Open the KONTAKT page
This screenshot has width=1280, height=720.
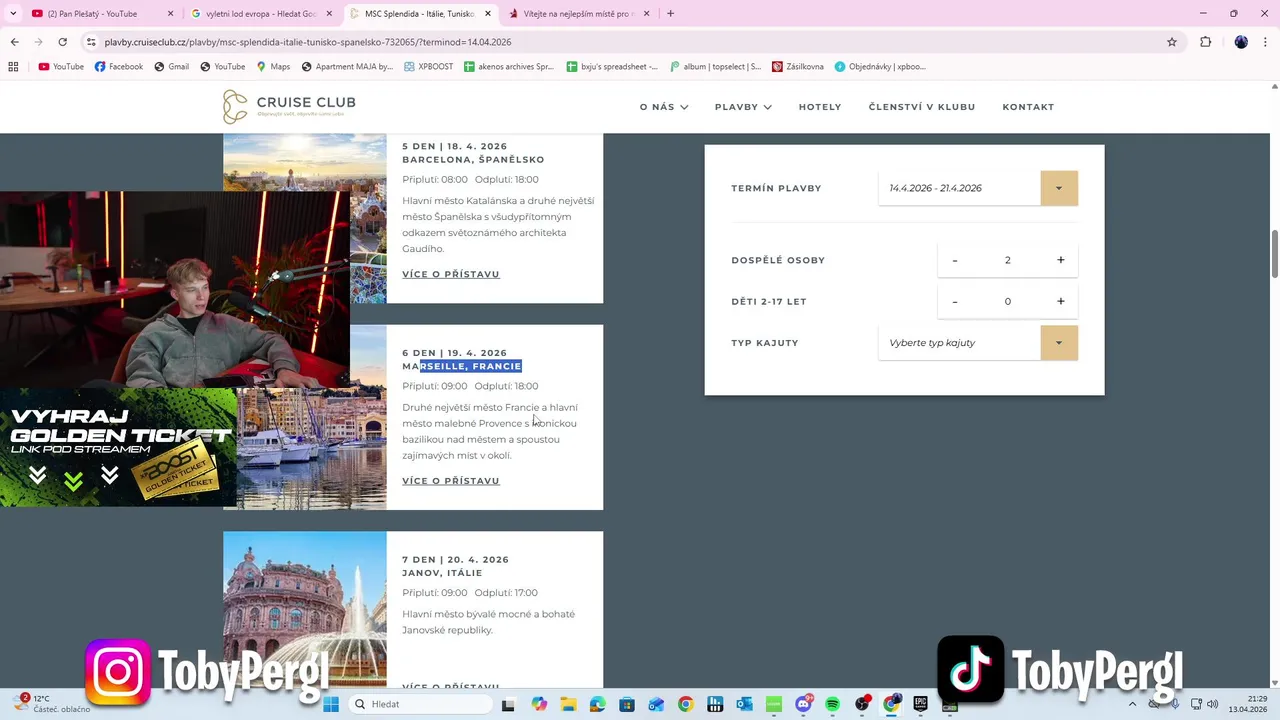pyautogui.click(x=1028, y=107)
